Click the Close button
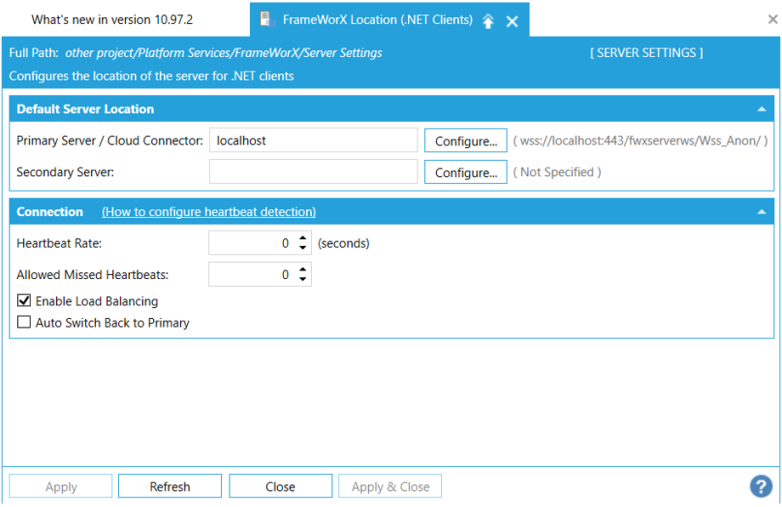The image size is (782, 507). tap(280, 487)
